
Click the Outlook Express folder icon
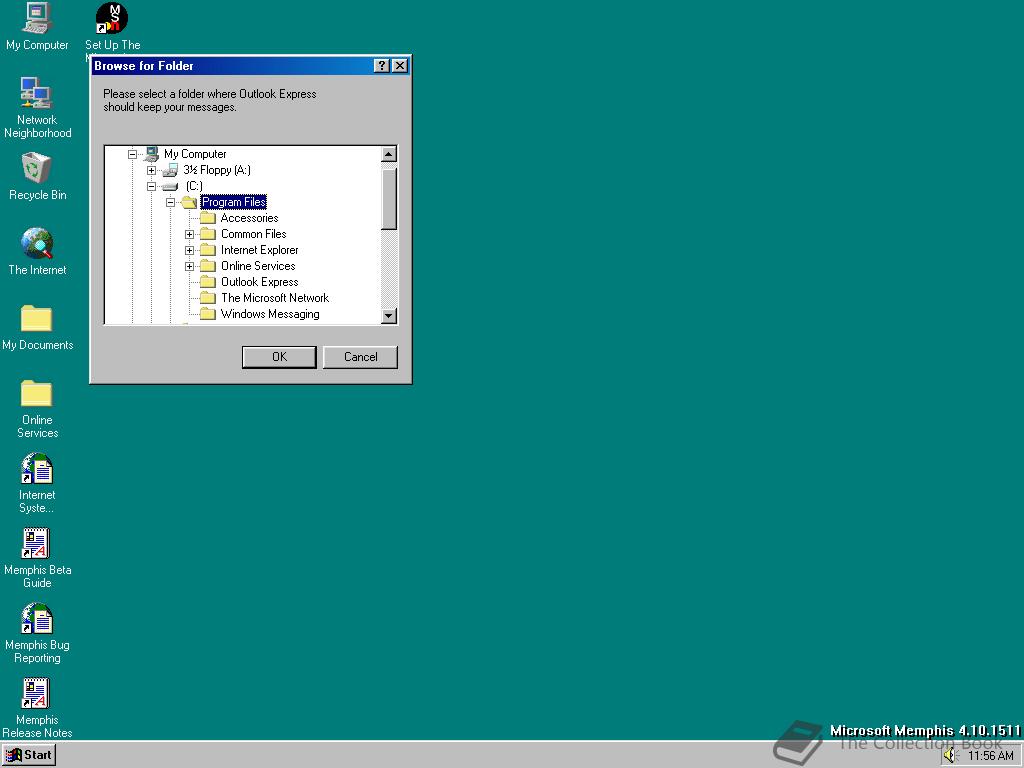[x=208, y=282]
